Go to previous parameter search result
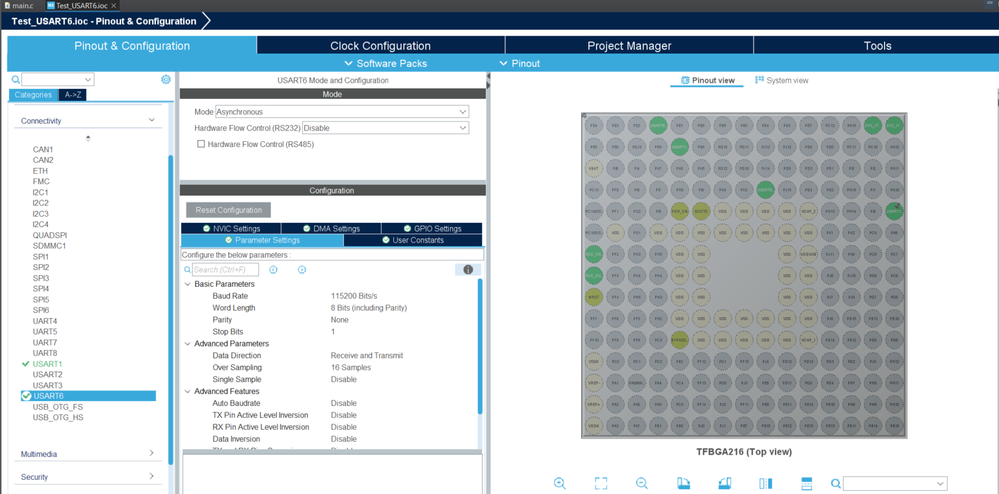The width and height of the screenshot is (999, 494). 273,270
